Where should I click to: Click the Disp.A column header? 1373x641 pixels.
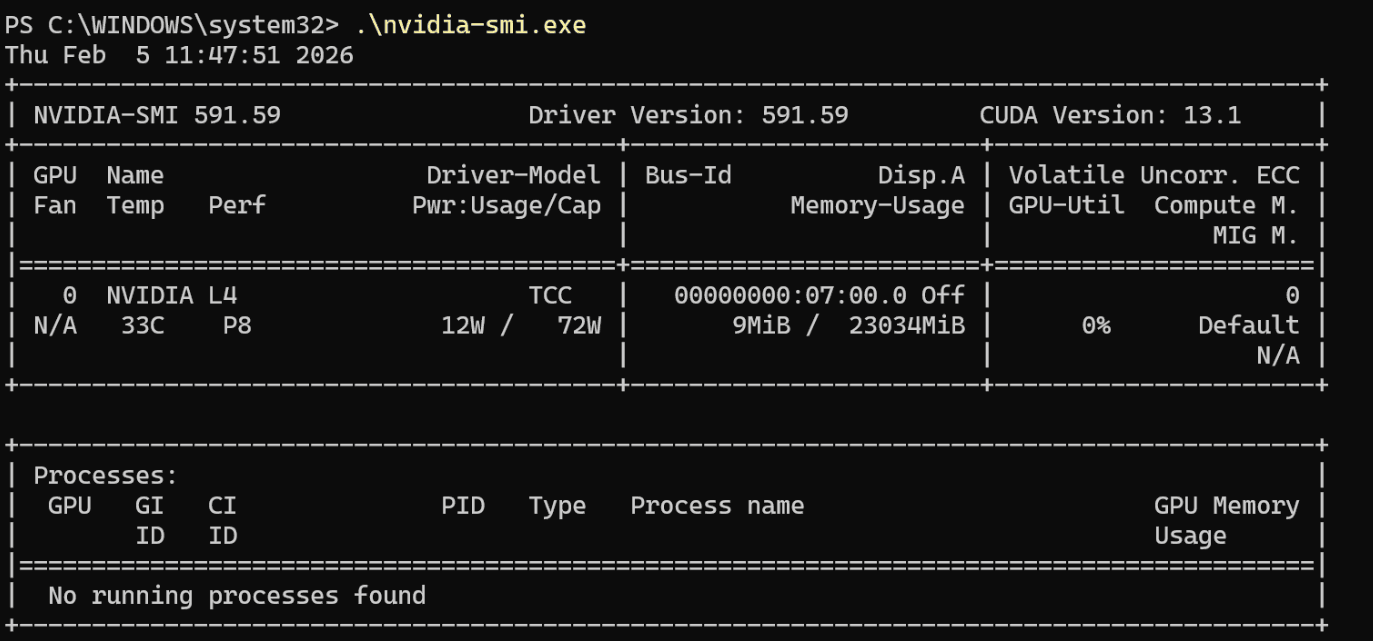click(x=921, y=175)
